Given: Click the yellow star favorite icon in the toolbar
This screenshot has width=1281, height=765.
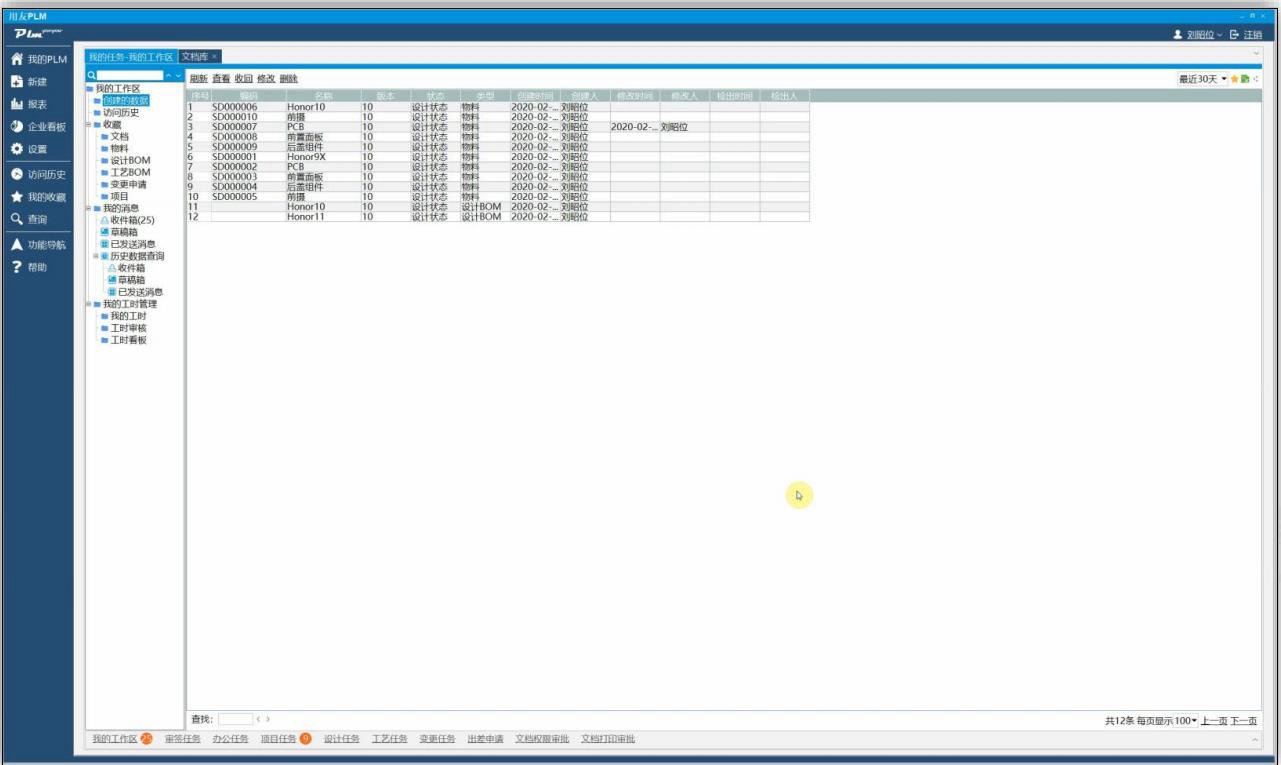Looking at the screenshot, I should point(1235,79).
